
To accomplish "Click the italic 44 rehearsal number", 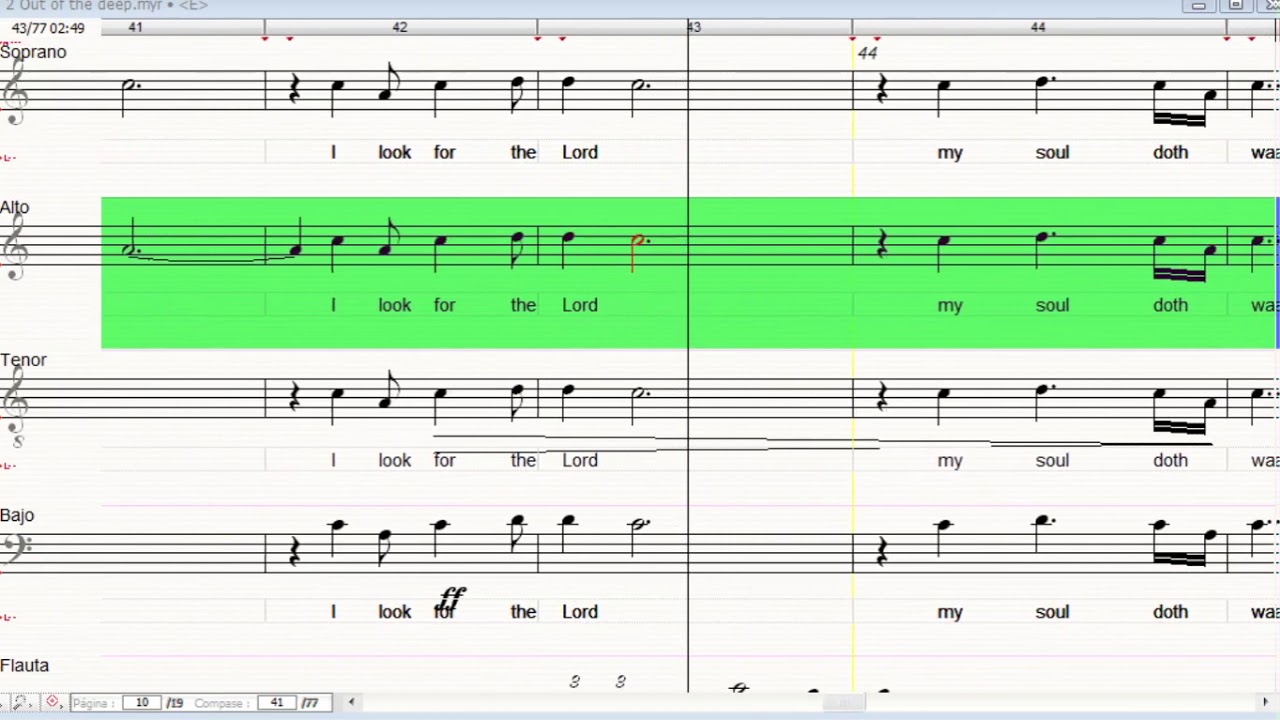I will 867,53.
